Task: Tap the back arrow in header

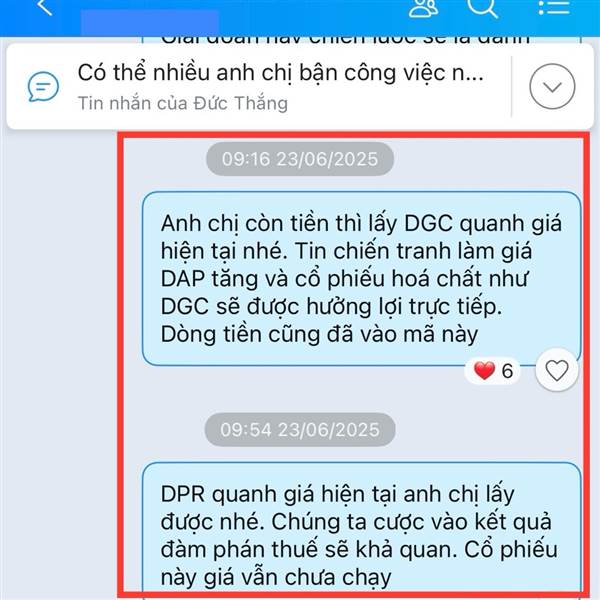Action: (44, 7)
